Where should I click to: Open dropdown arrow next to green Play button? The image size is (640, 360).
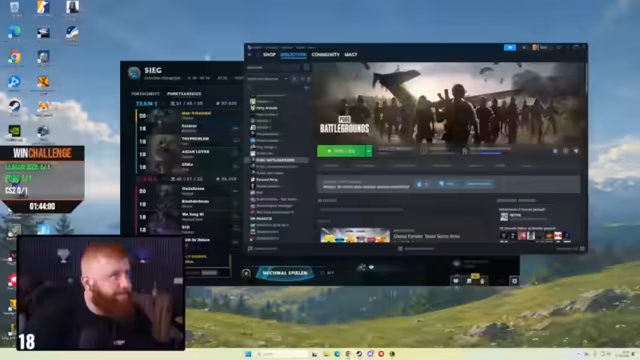point(369,151)
